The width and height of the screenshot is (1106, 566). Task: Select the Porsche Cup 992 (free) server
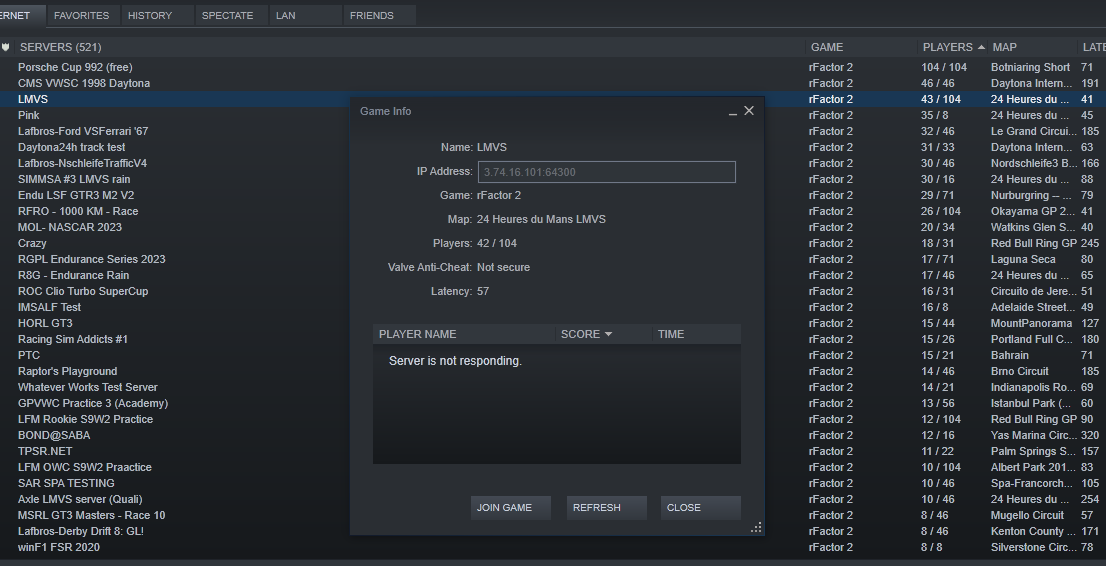75,67
